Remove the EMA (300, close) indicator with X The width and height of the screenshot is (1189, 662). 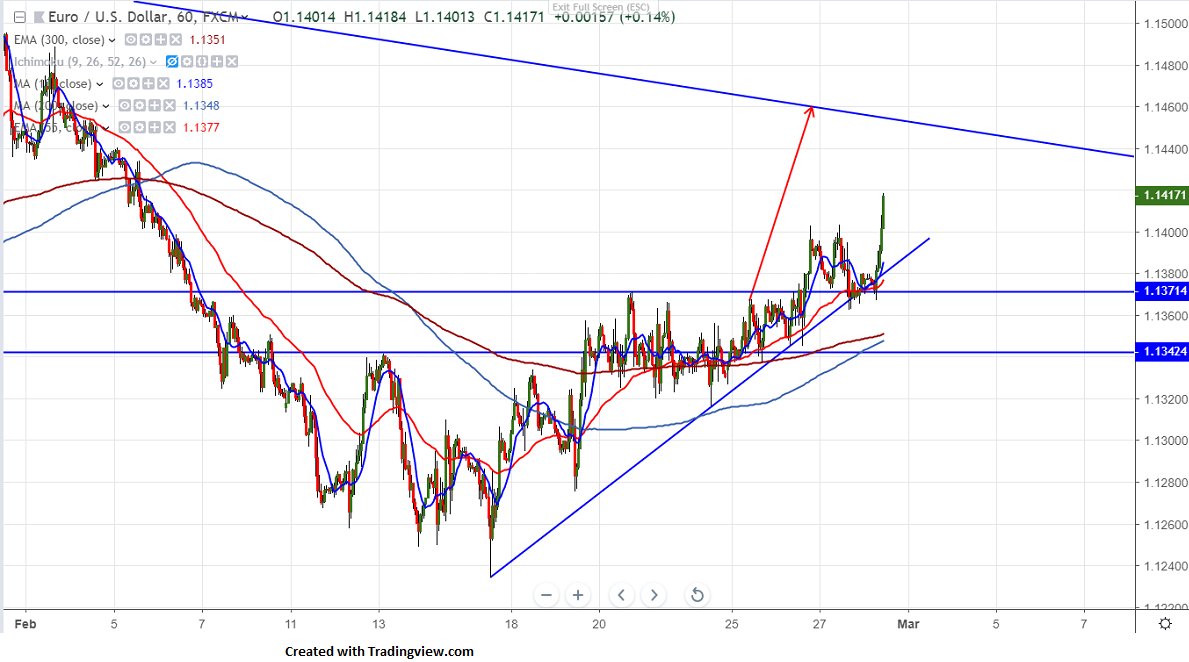pos(176,40)
